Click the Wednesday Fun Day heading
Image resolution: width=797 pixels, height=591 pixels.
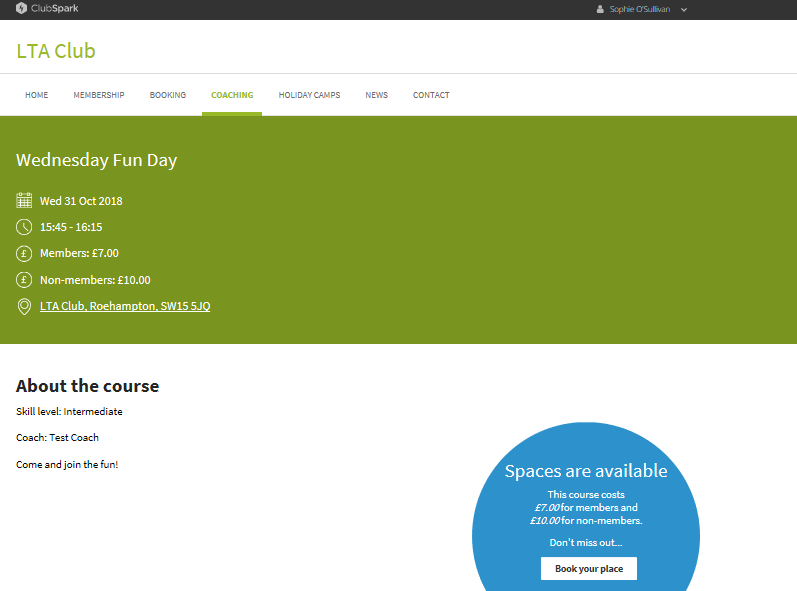tap(96, 160)
